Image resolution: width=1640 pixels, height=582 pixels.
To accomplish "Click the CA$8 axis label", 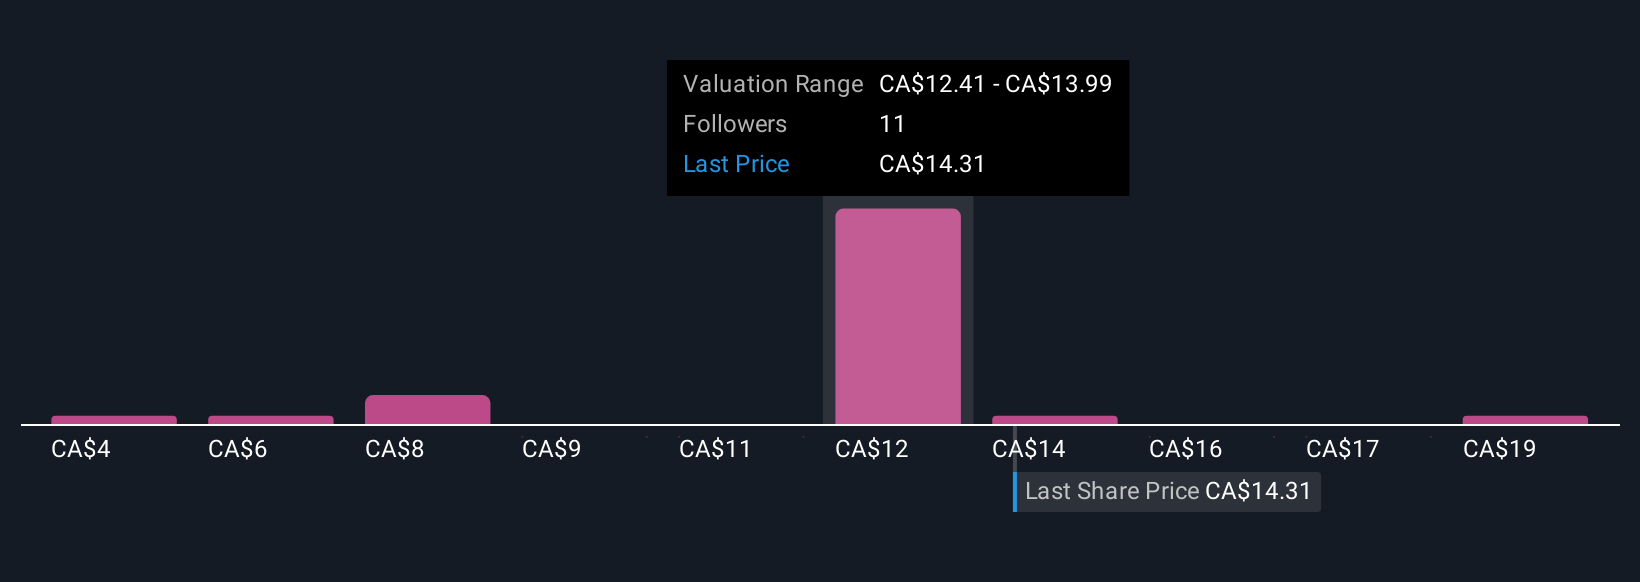I will coord(395,449).
